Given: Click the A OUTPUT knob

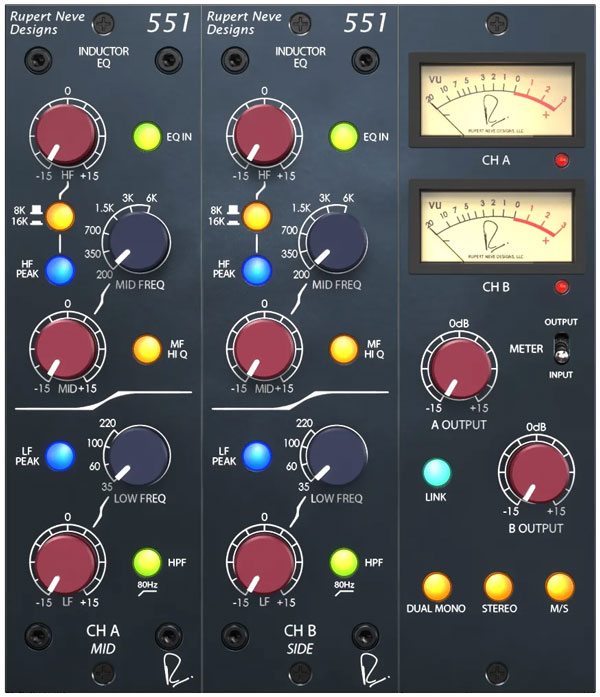Looking at the screenshot, I should click(x=459, y=368).
